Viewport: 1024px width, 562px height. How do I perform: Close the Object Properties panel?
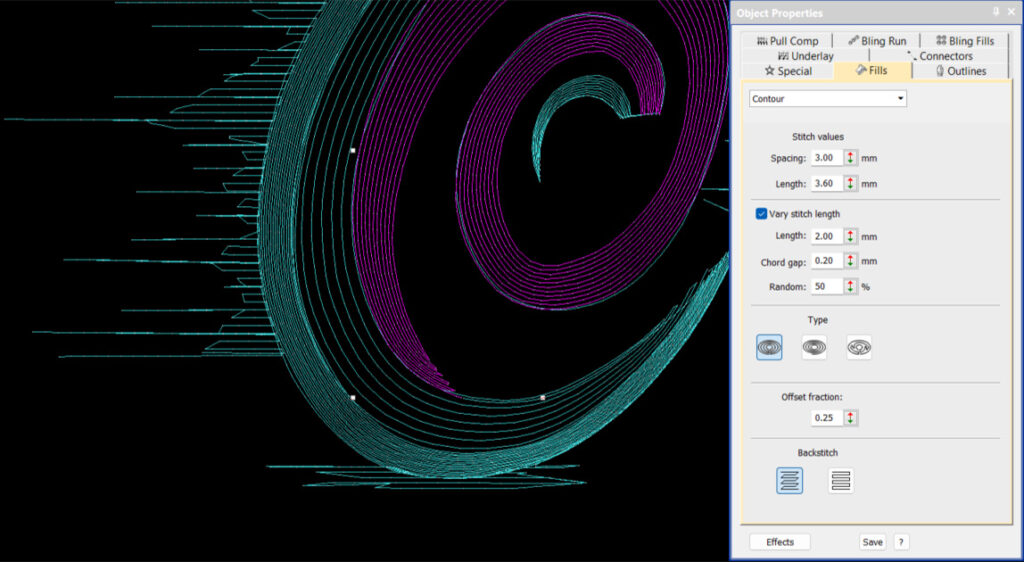[x=1012, y=12]
